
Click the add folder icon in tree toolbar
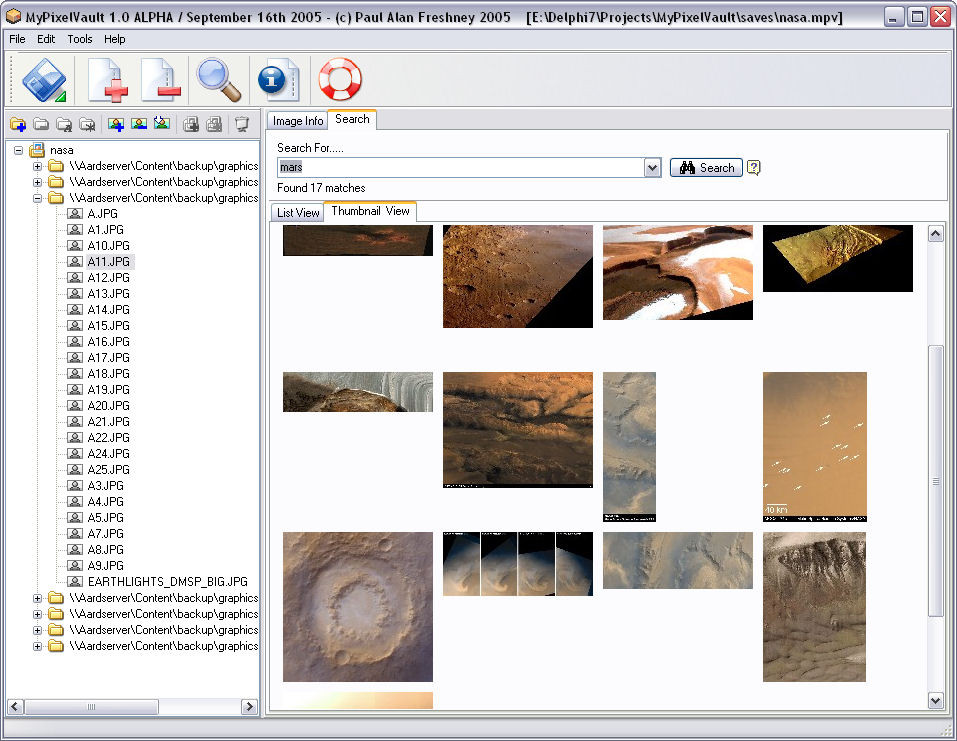click(x=17, y=125)
